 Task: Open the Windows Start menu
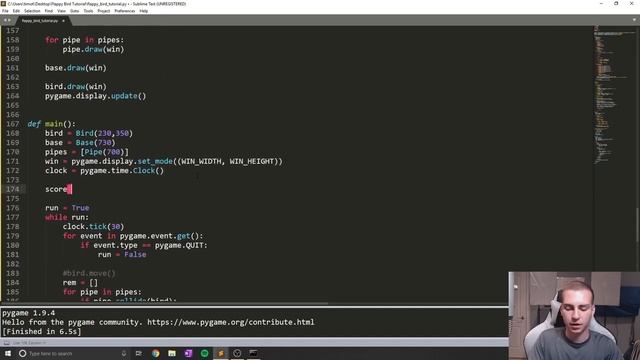coord(8,353)
